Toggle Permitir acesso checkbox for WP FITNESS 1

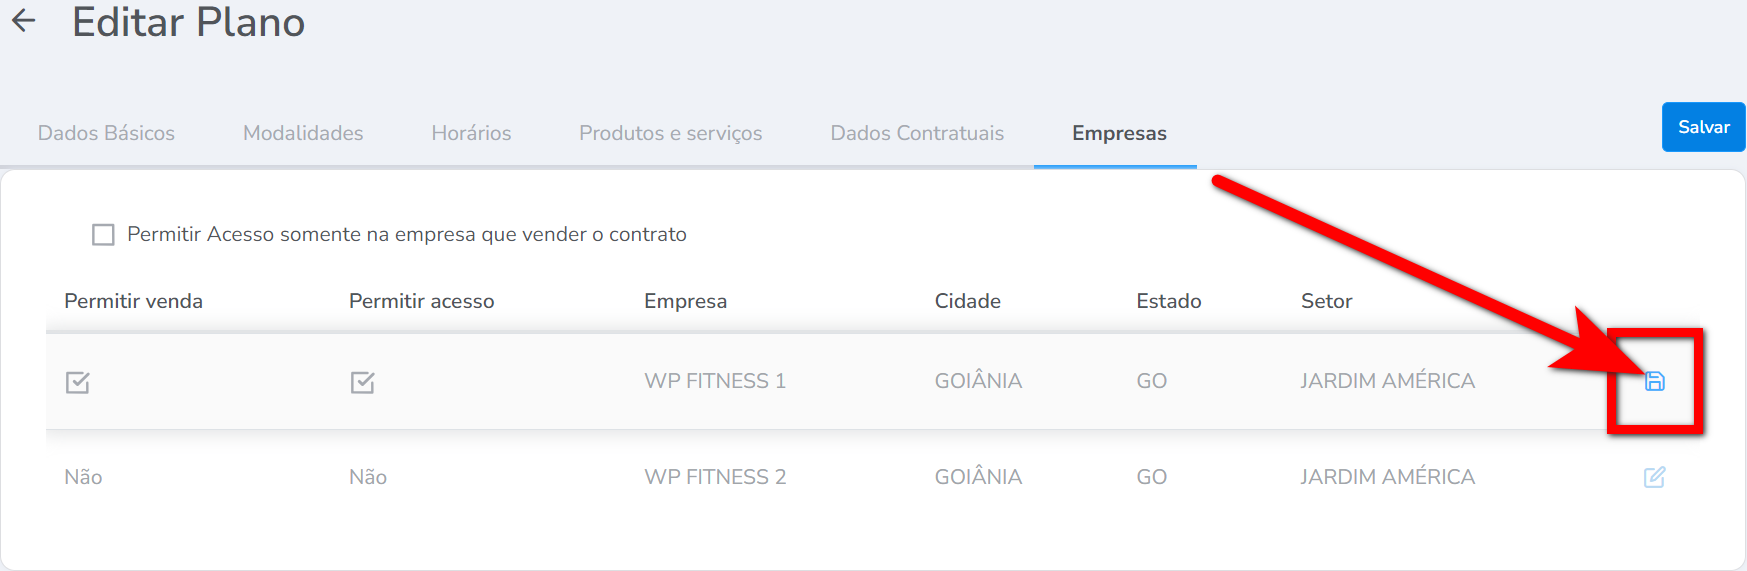pyautogui.click(x=363, y=382)
